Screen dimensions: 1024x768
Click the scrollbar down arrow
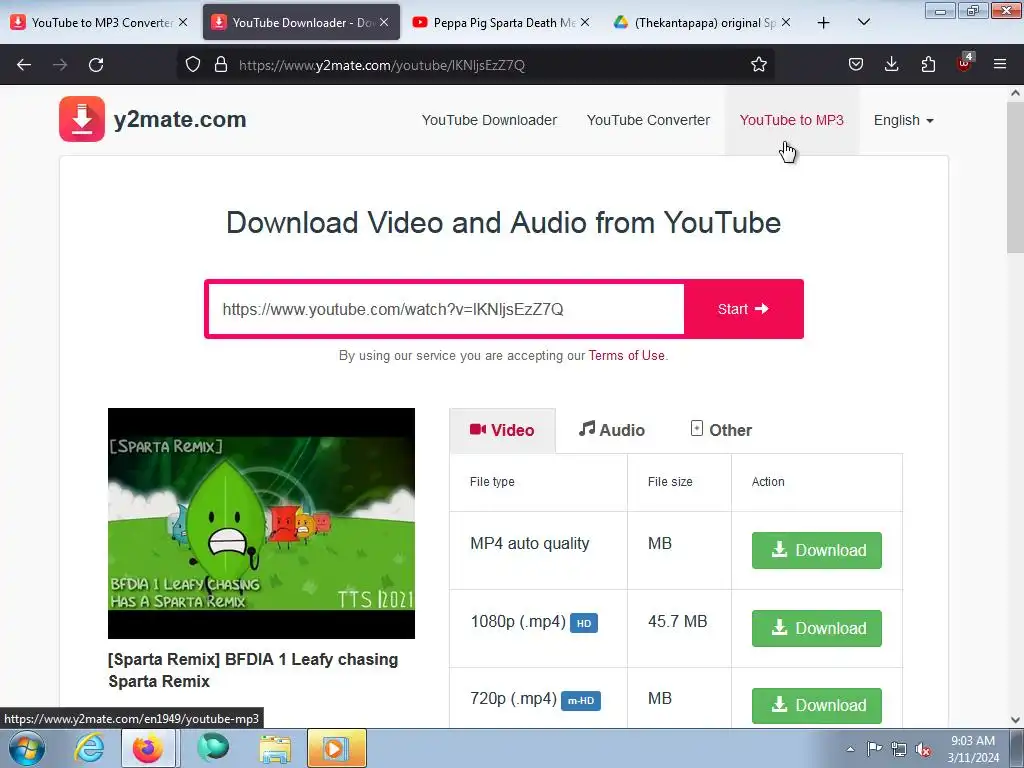tap(1015, 720)
